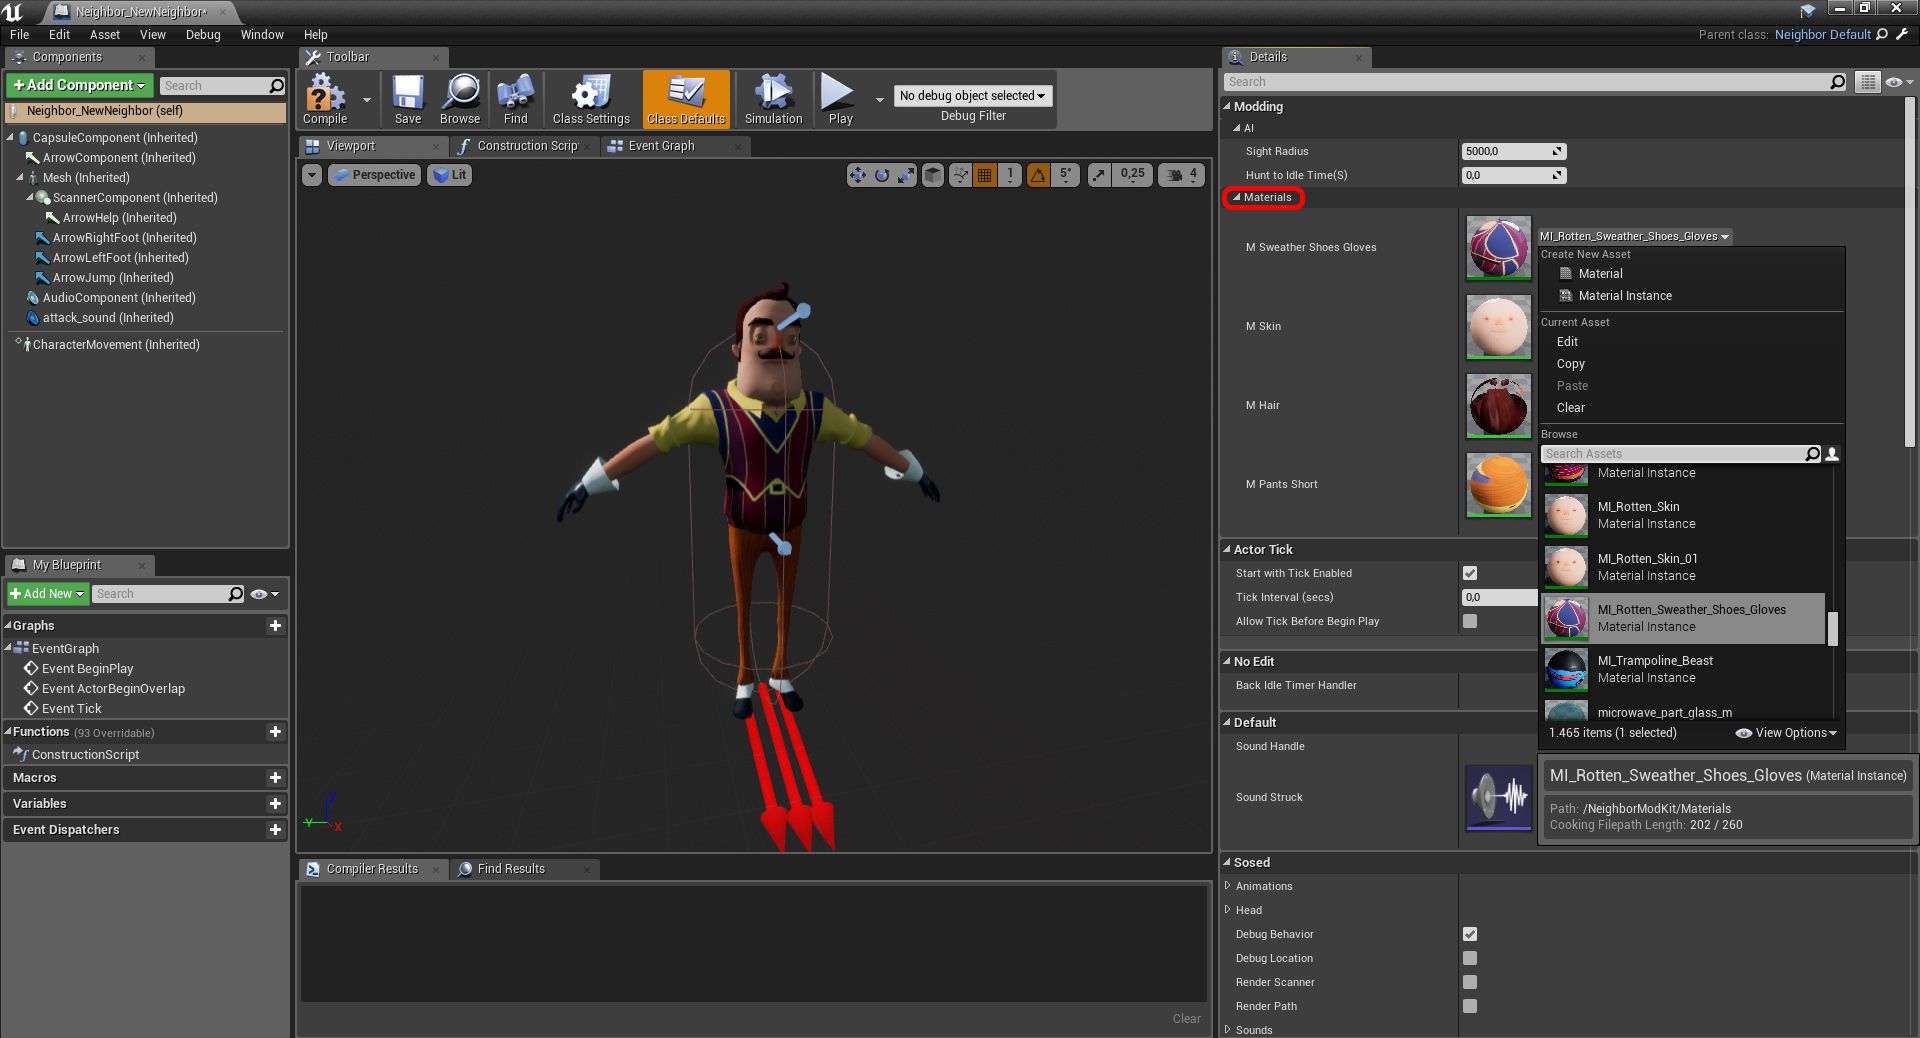Click the Find binoculars icon

pyautogui.click(x=515, y=99)
